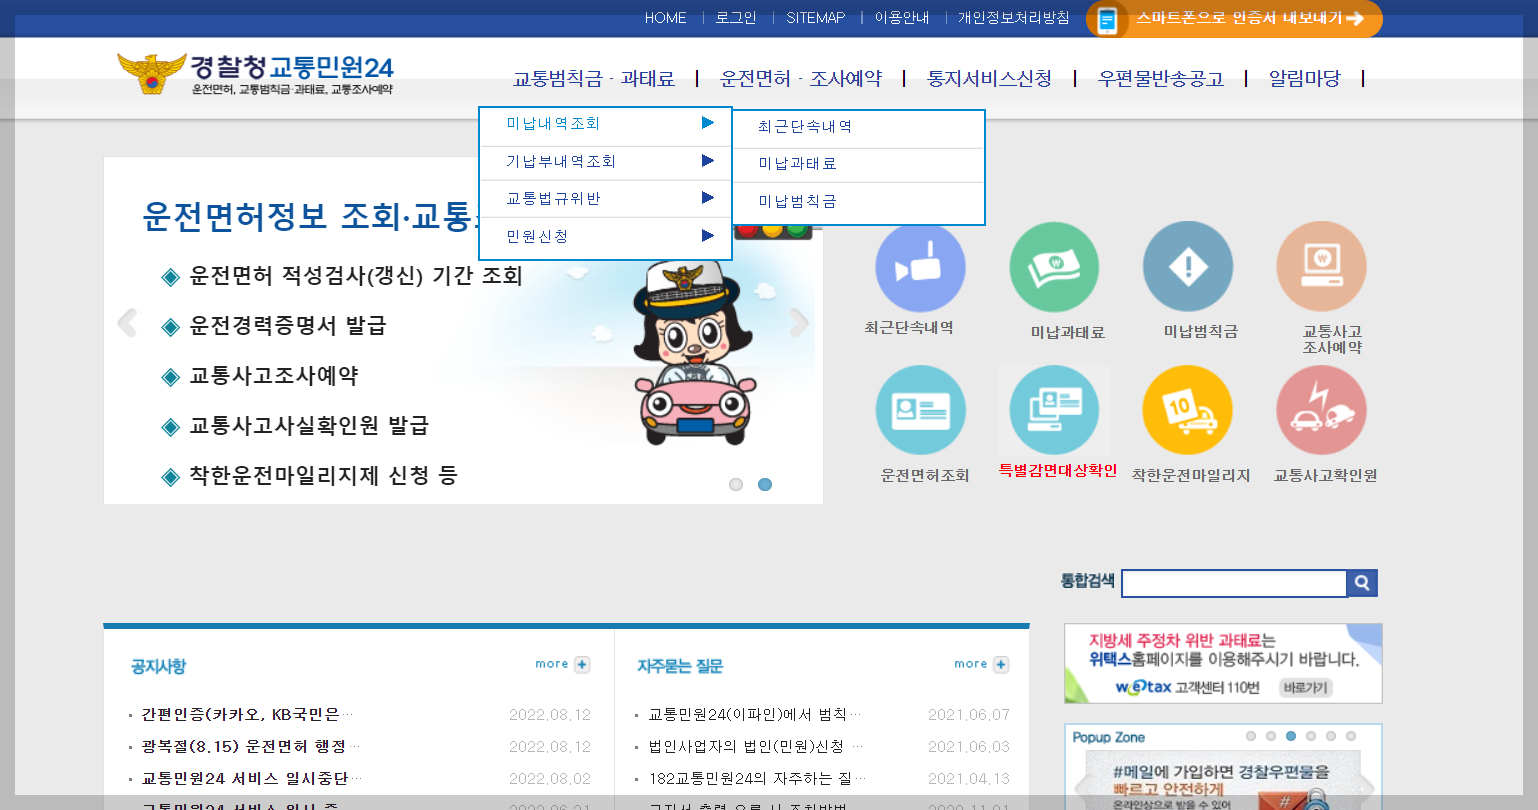Click banner item 교통사고사실확인원 발급

[x=309, y=426]
